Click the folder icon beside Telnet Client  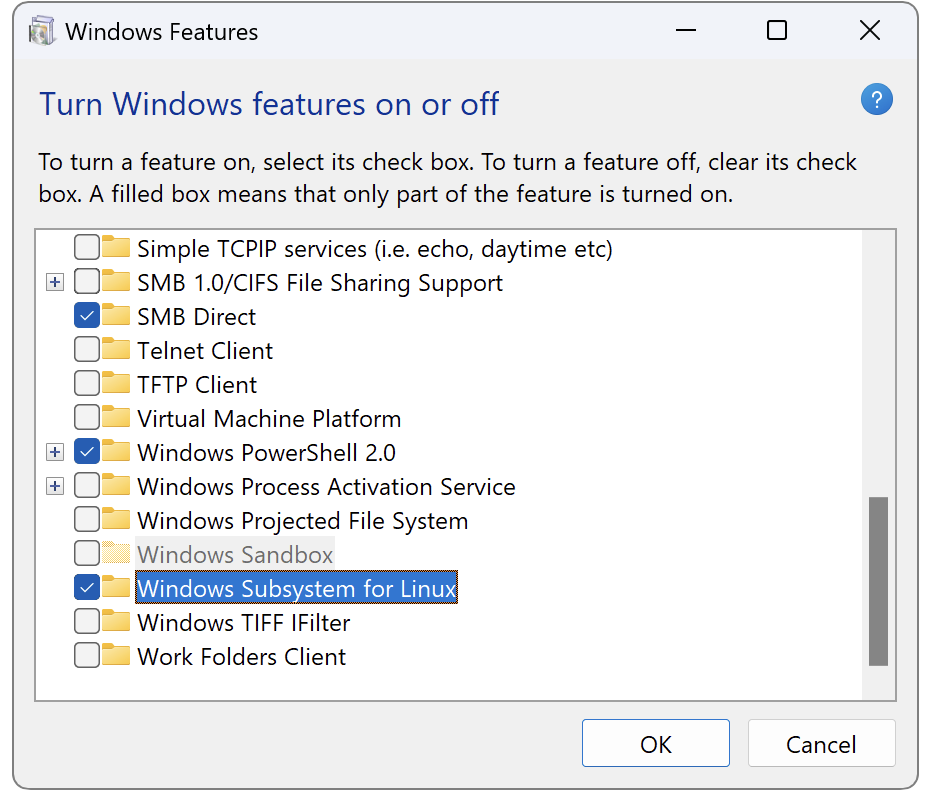click(116, 349)
